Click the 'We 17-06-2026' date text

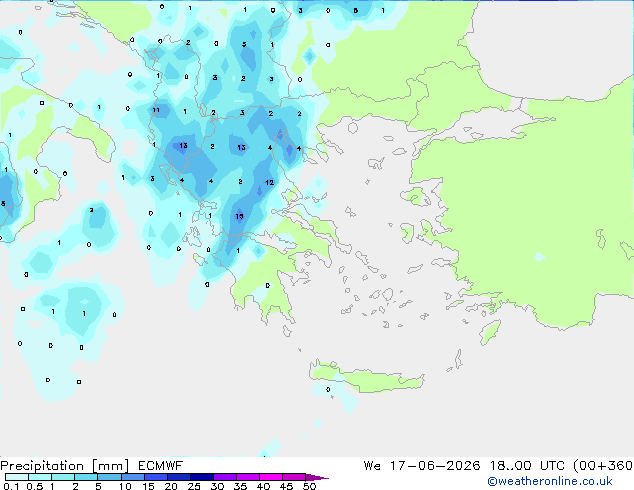pyautogui.click(x=422, y=466)
